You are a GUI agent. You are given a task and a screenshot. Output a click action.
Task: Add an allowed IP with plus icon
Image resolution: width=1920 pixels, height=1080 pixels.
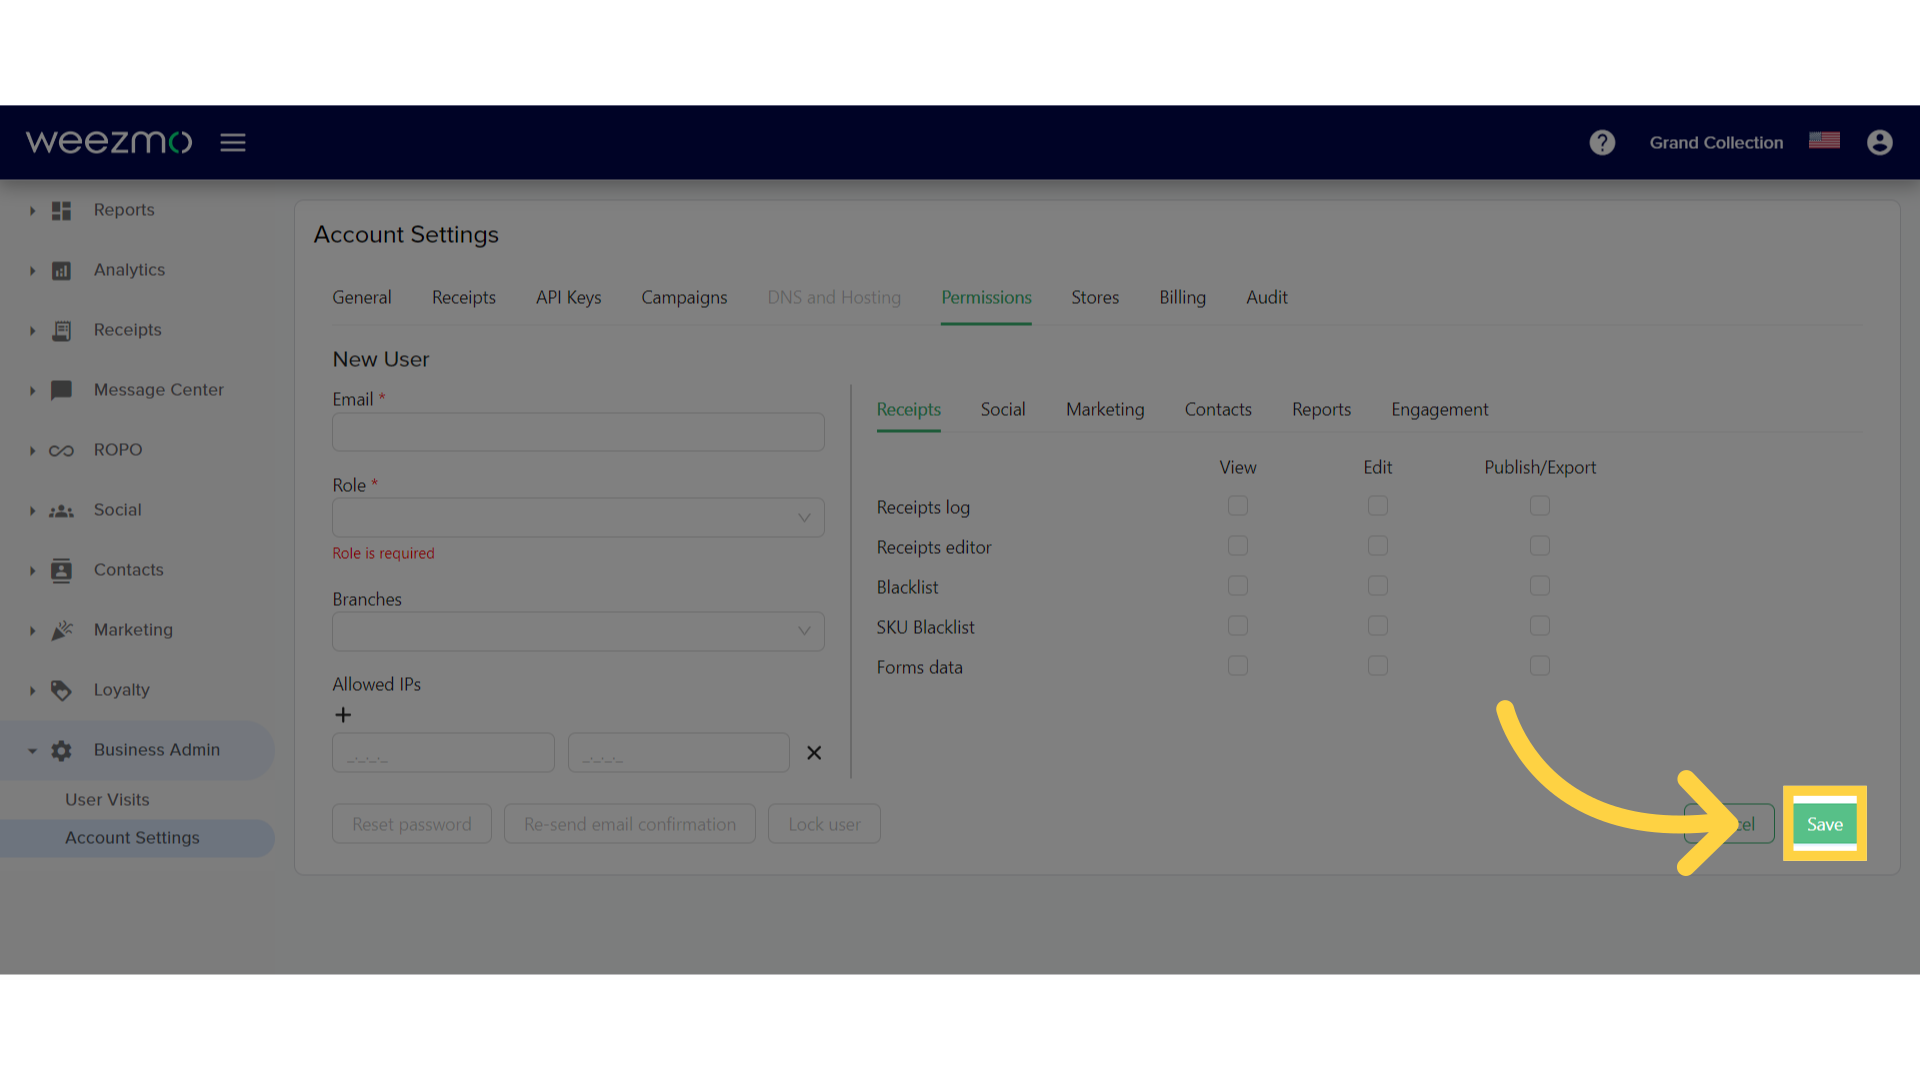coord(343,715)
